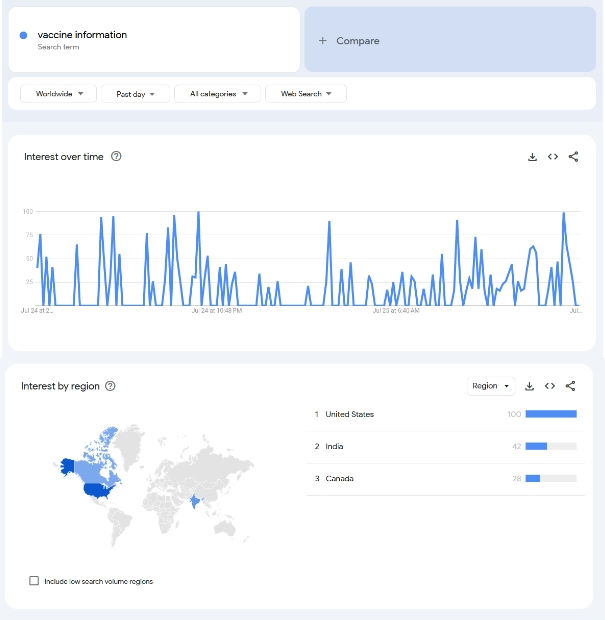Open help for Interest by region
Viewport: 605px width, 620px height.
click(110, 387)
